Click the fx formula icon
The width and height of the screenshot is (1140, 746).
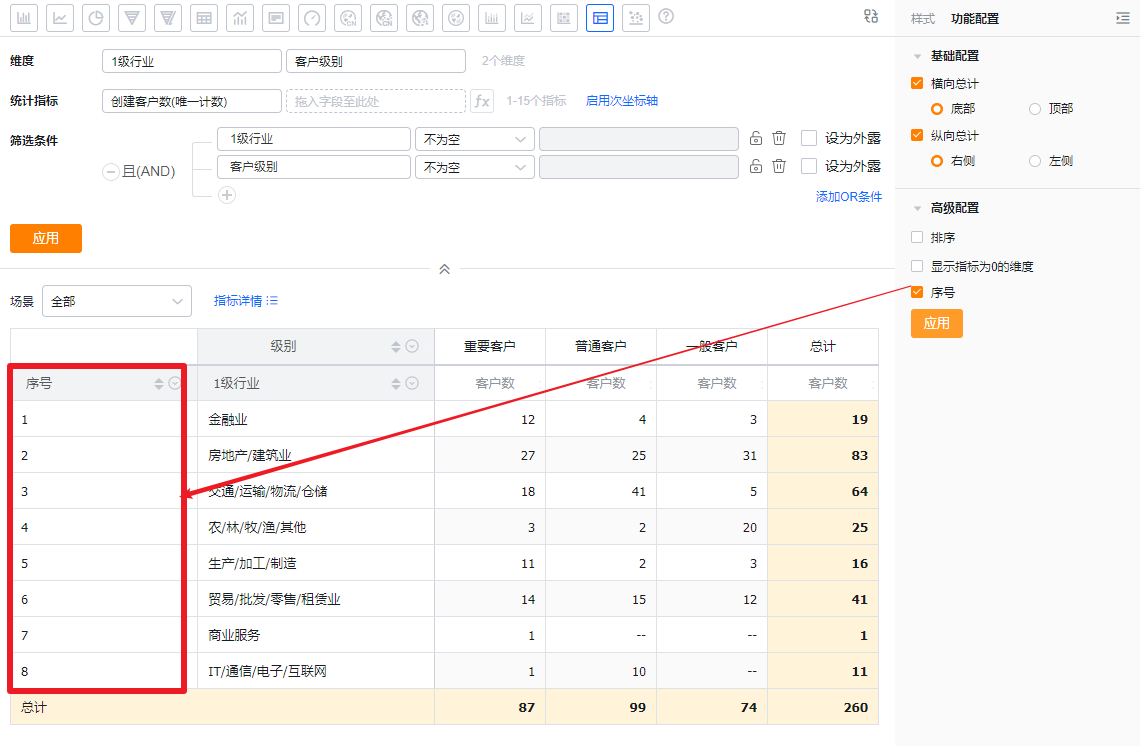coord(482,101)
